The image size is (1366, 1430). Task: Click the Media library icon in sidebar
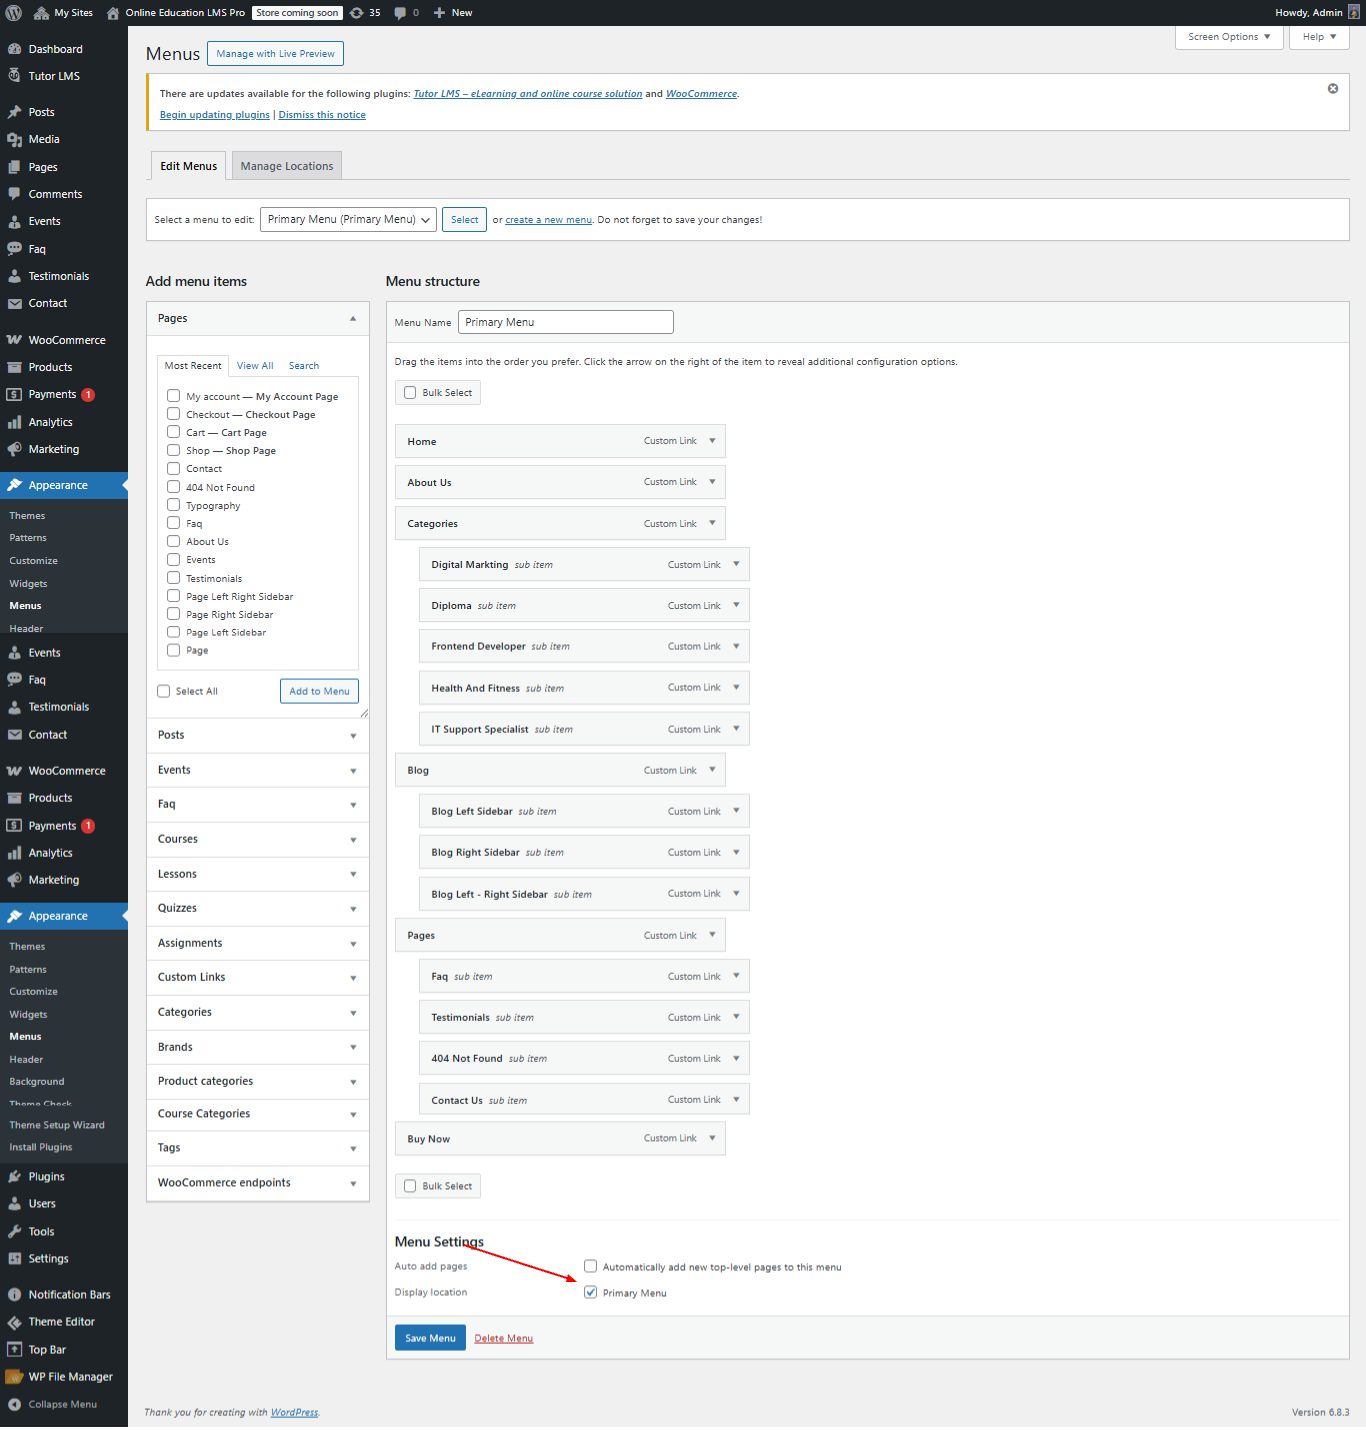click(14, 140)
